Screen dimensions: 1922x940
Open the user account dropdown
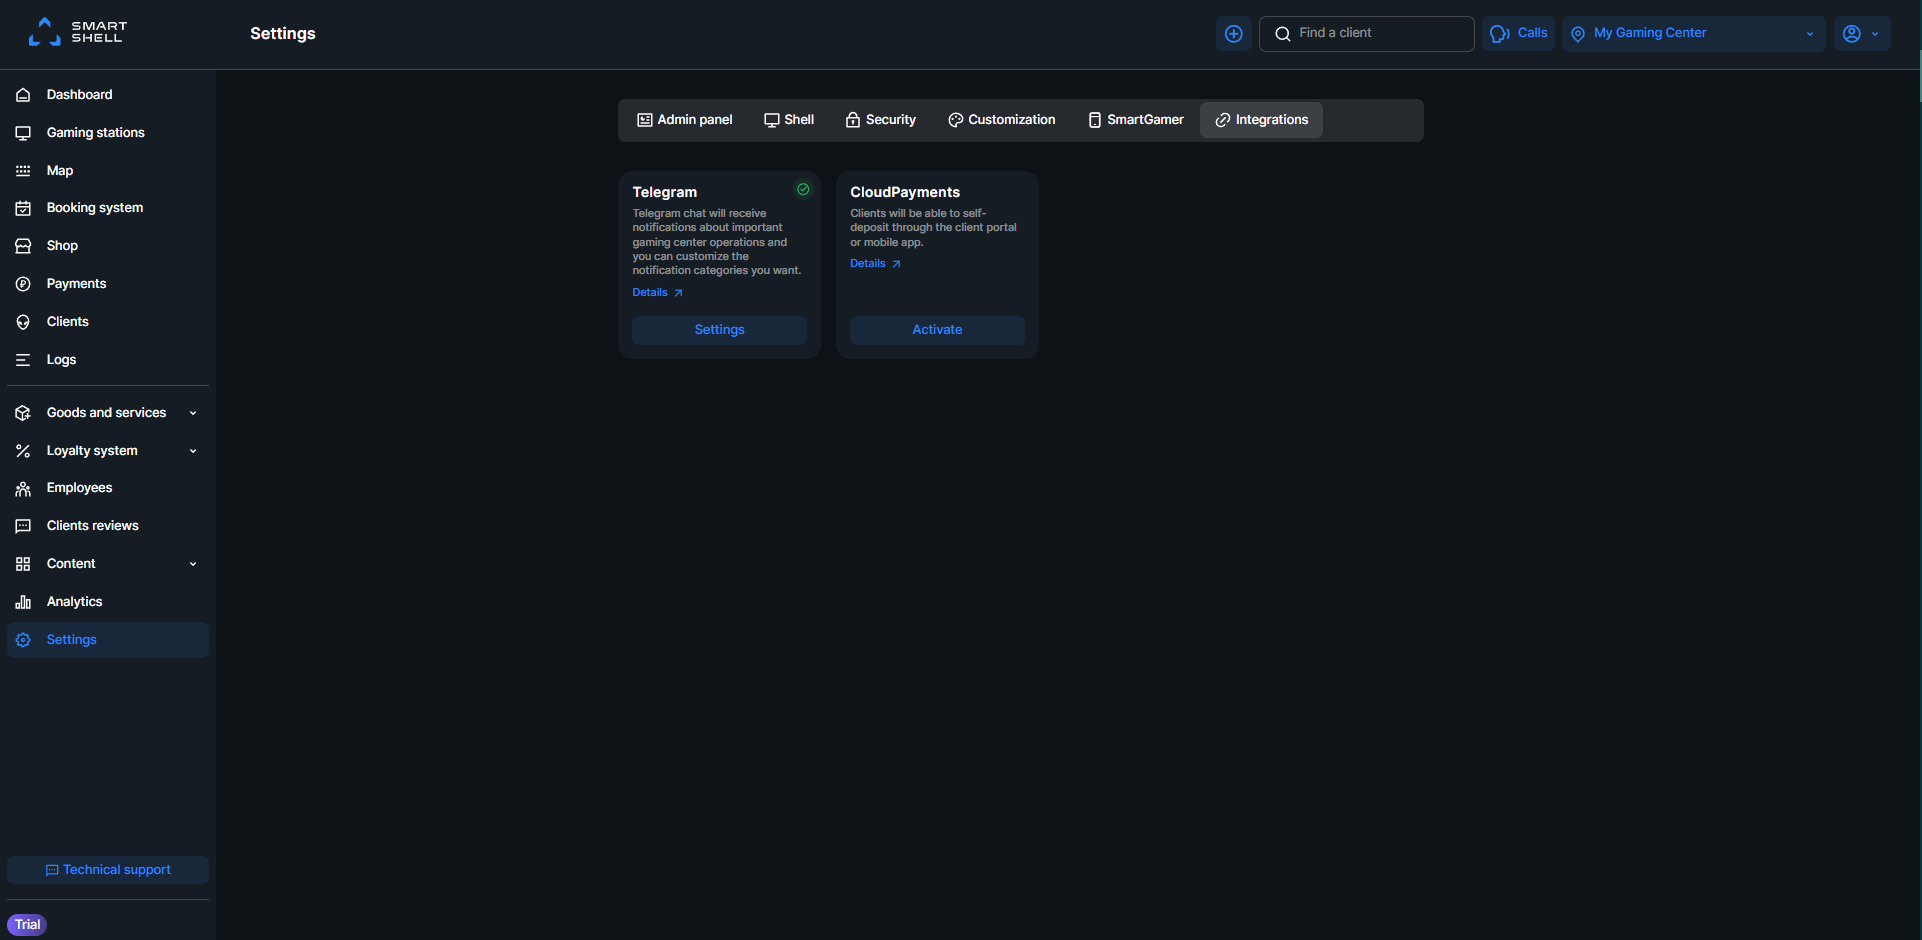pos(1862,34)
